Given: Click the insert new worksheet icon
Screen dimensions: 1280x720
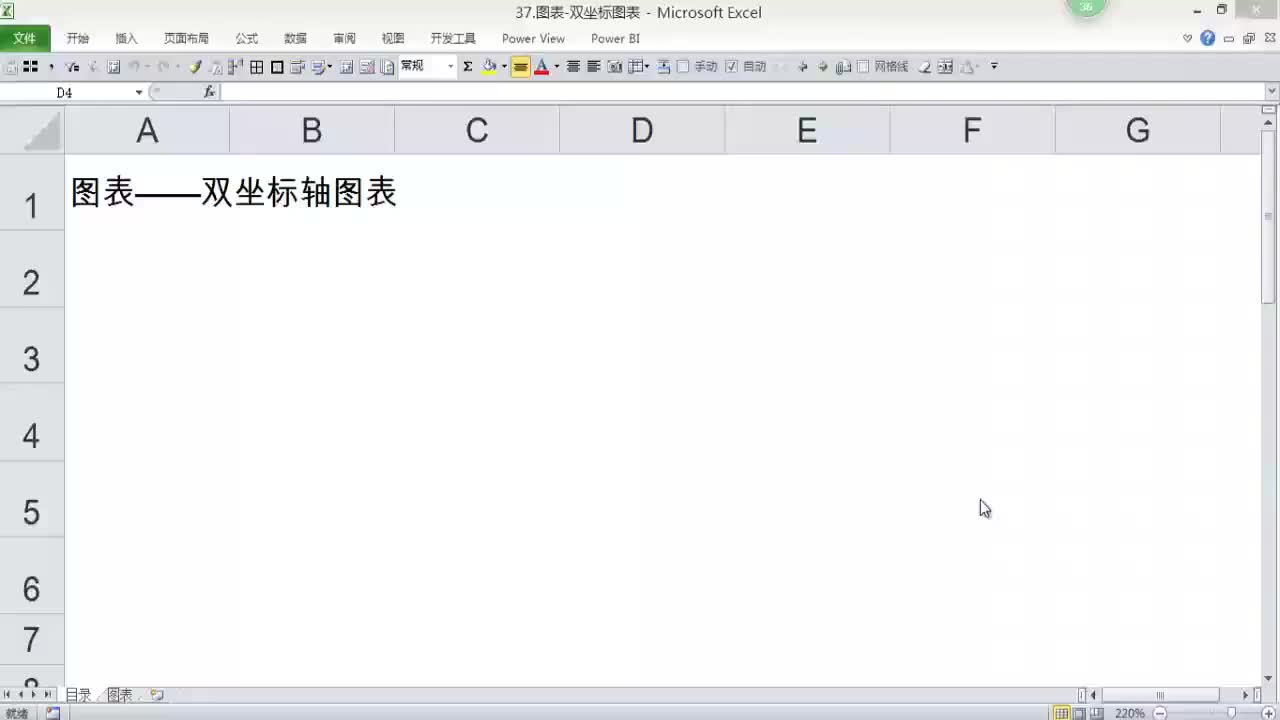Looking at the screenshot, I should tap(157, 695).
